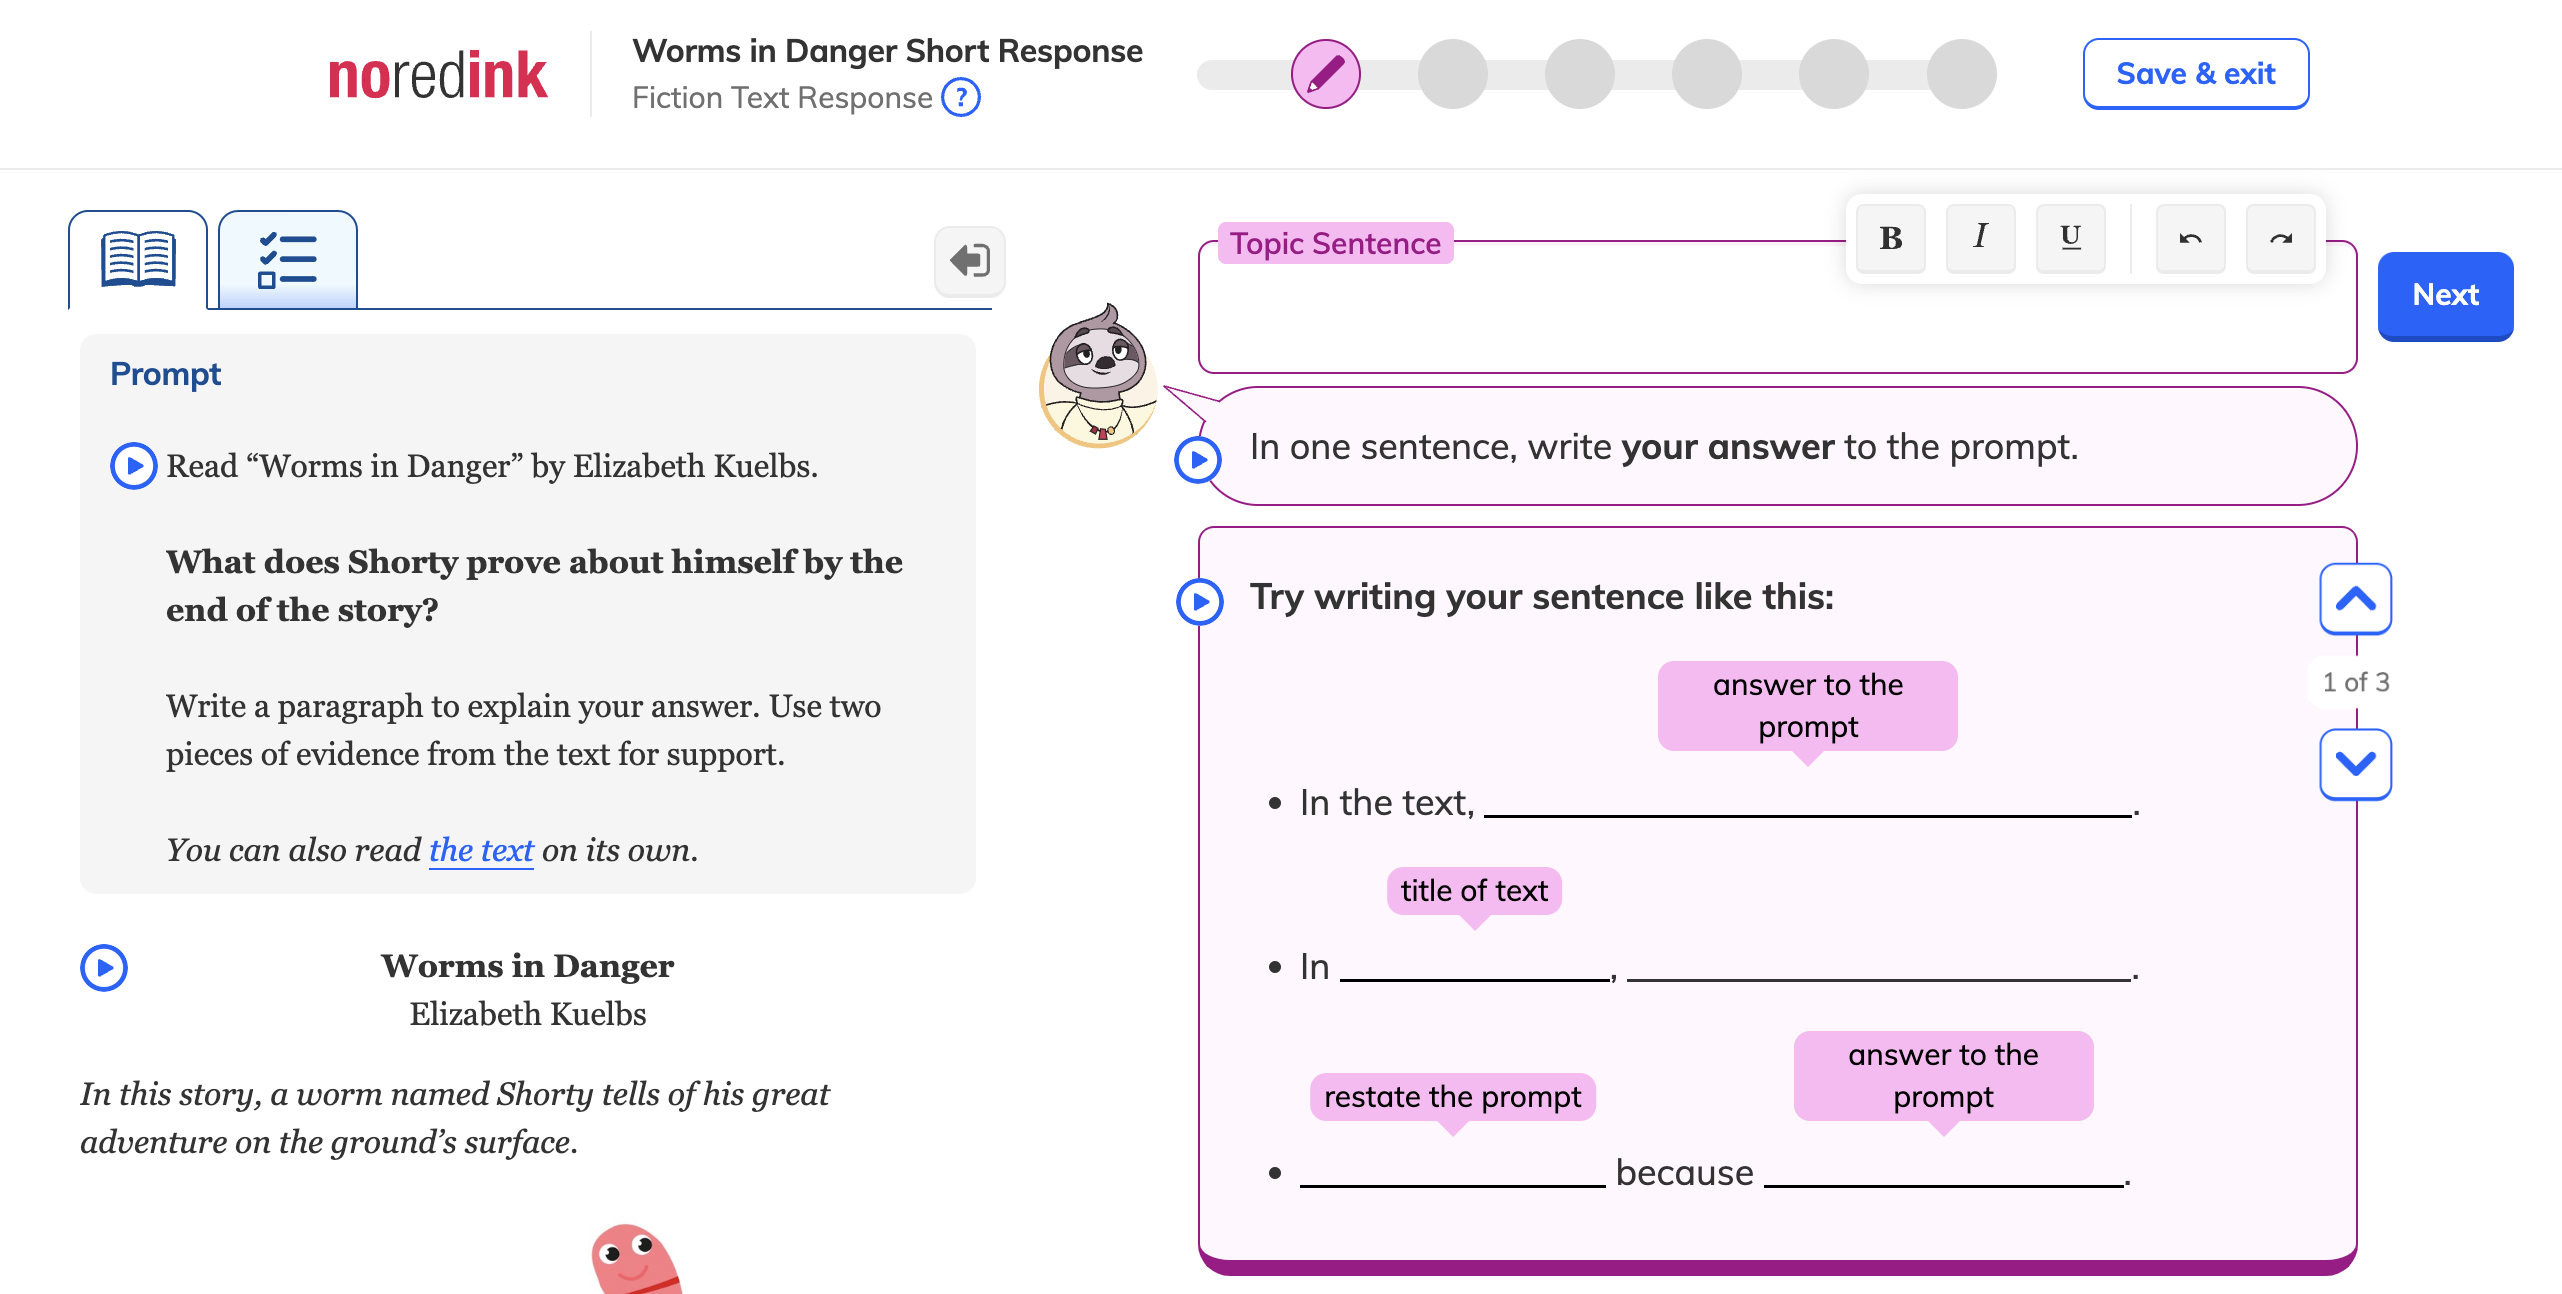Screen dimensions: 2562x1294
Task: Collapse the reading panel with arrow icon
Action: 969,261
